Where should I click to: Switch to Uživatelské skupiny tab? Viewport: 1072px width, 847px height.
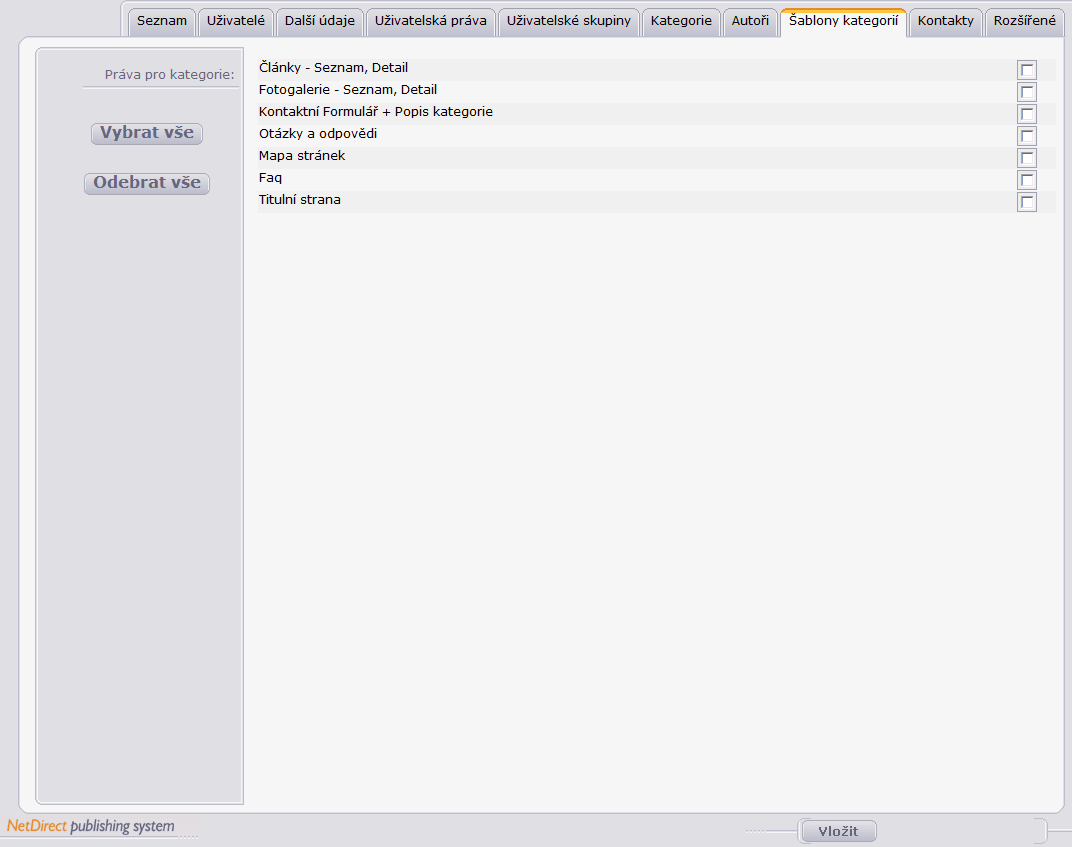(x=569, y=21)
